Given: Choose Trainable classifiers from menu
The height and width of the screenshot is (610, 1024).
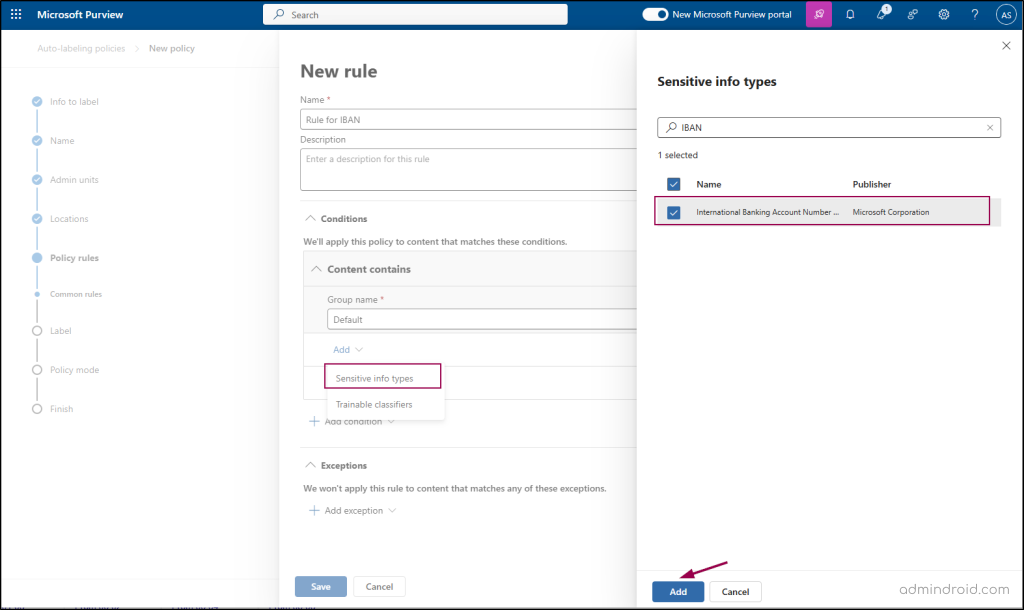Looking at the screenshot, I should click(x=374, y=404).
